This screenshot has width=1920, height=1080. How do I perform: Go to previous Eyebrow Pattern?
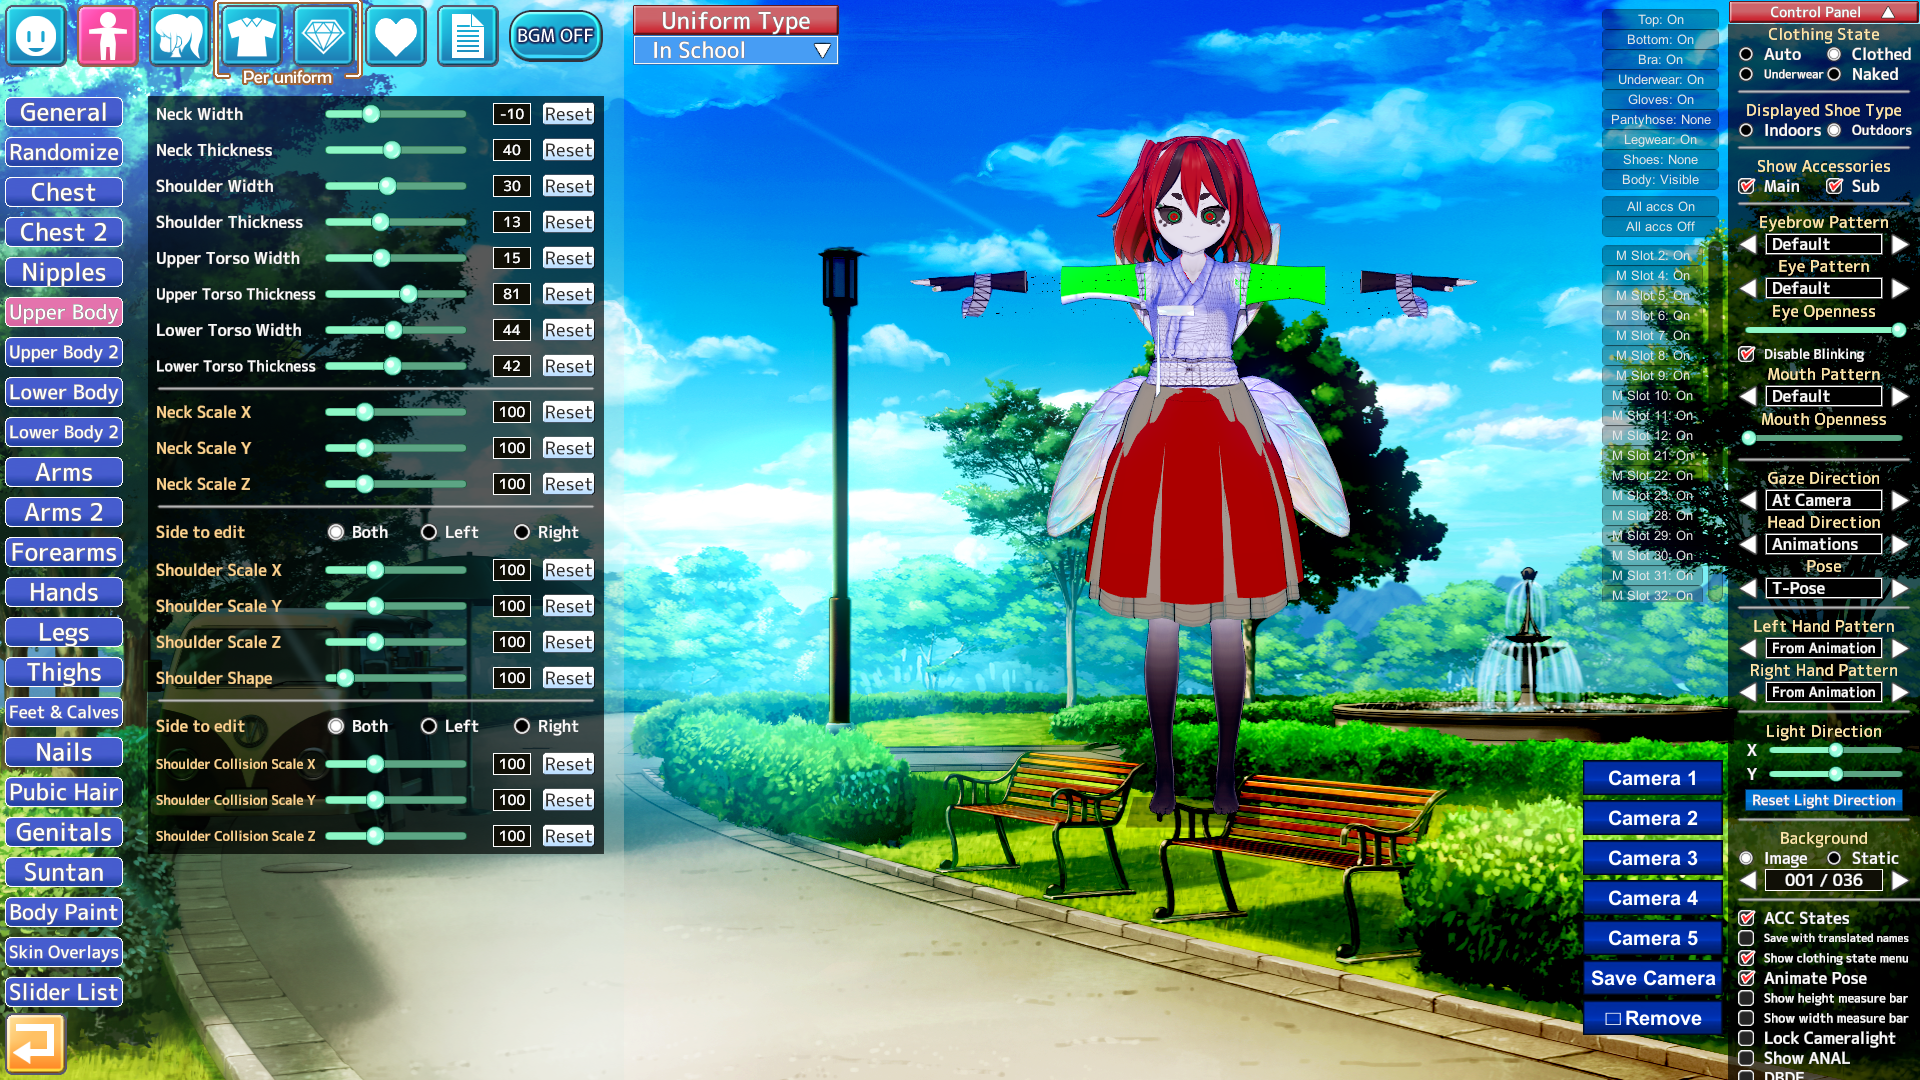coord(1748,244)
